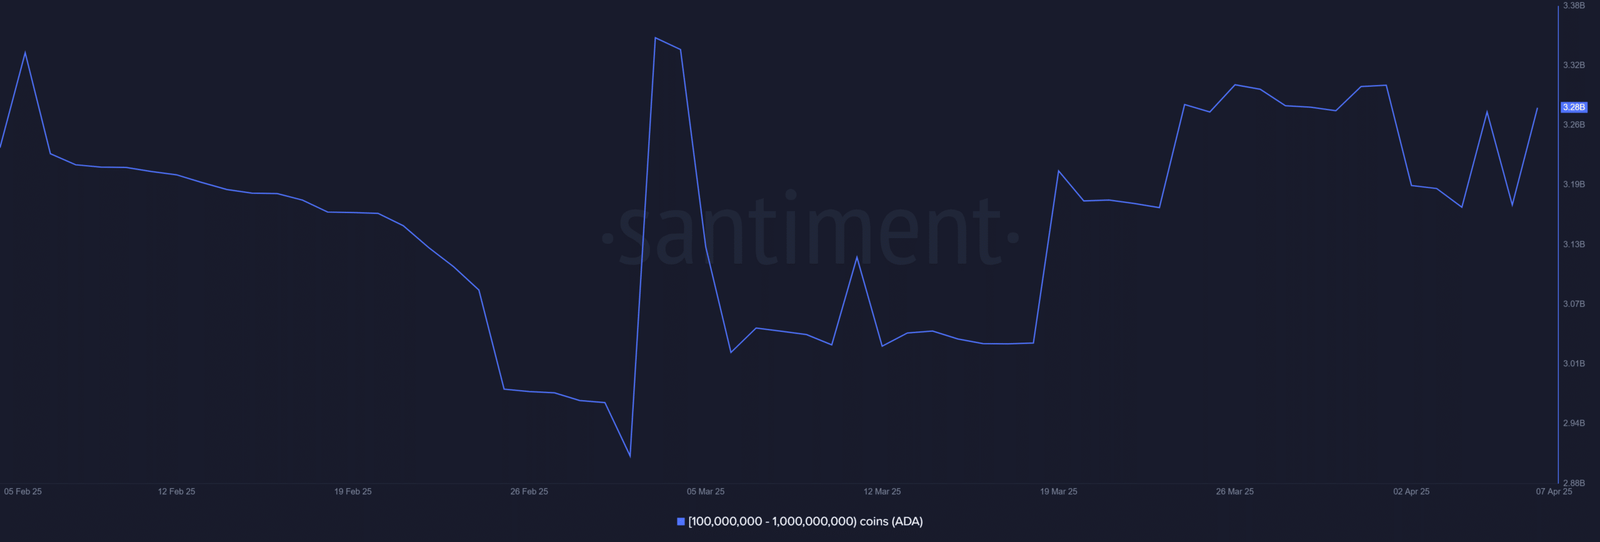Click the 07 Apr 25 x-axis label
This screenshot has height=542, width=1600.
1554,492
